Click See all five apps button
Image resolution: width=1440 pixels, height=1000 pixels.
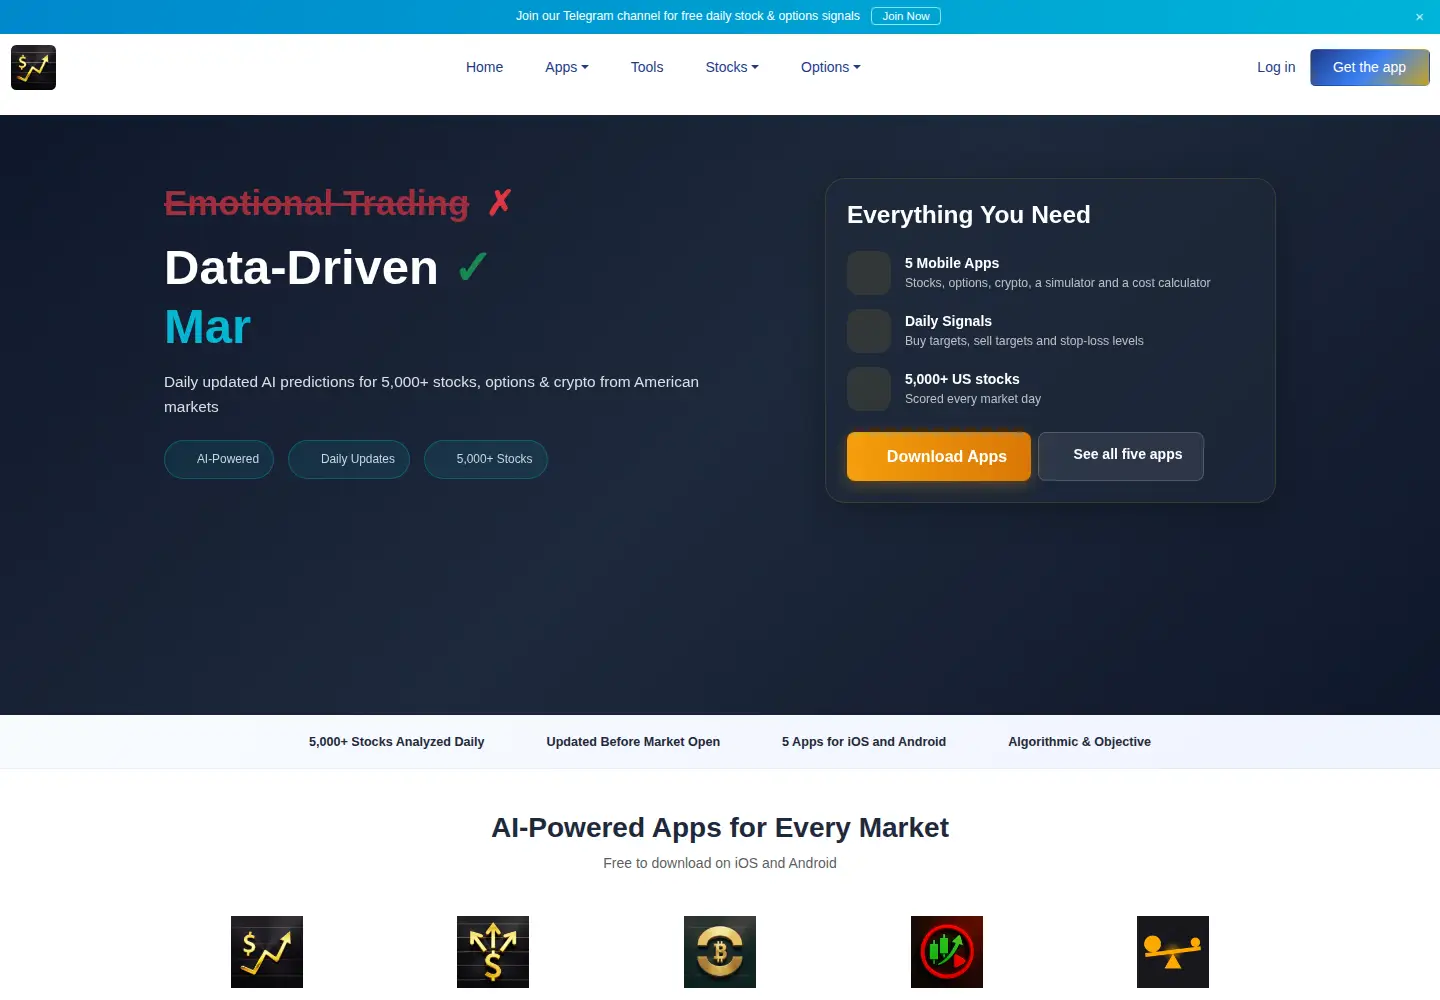click(x=1121, y=456)
